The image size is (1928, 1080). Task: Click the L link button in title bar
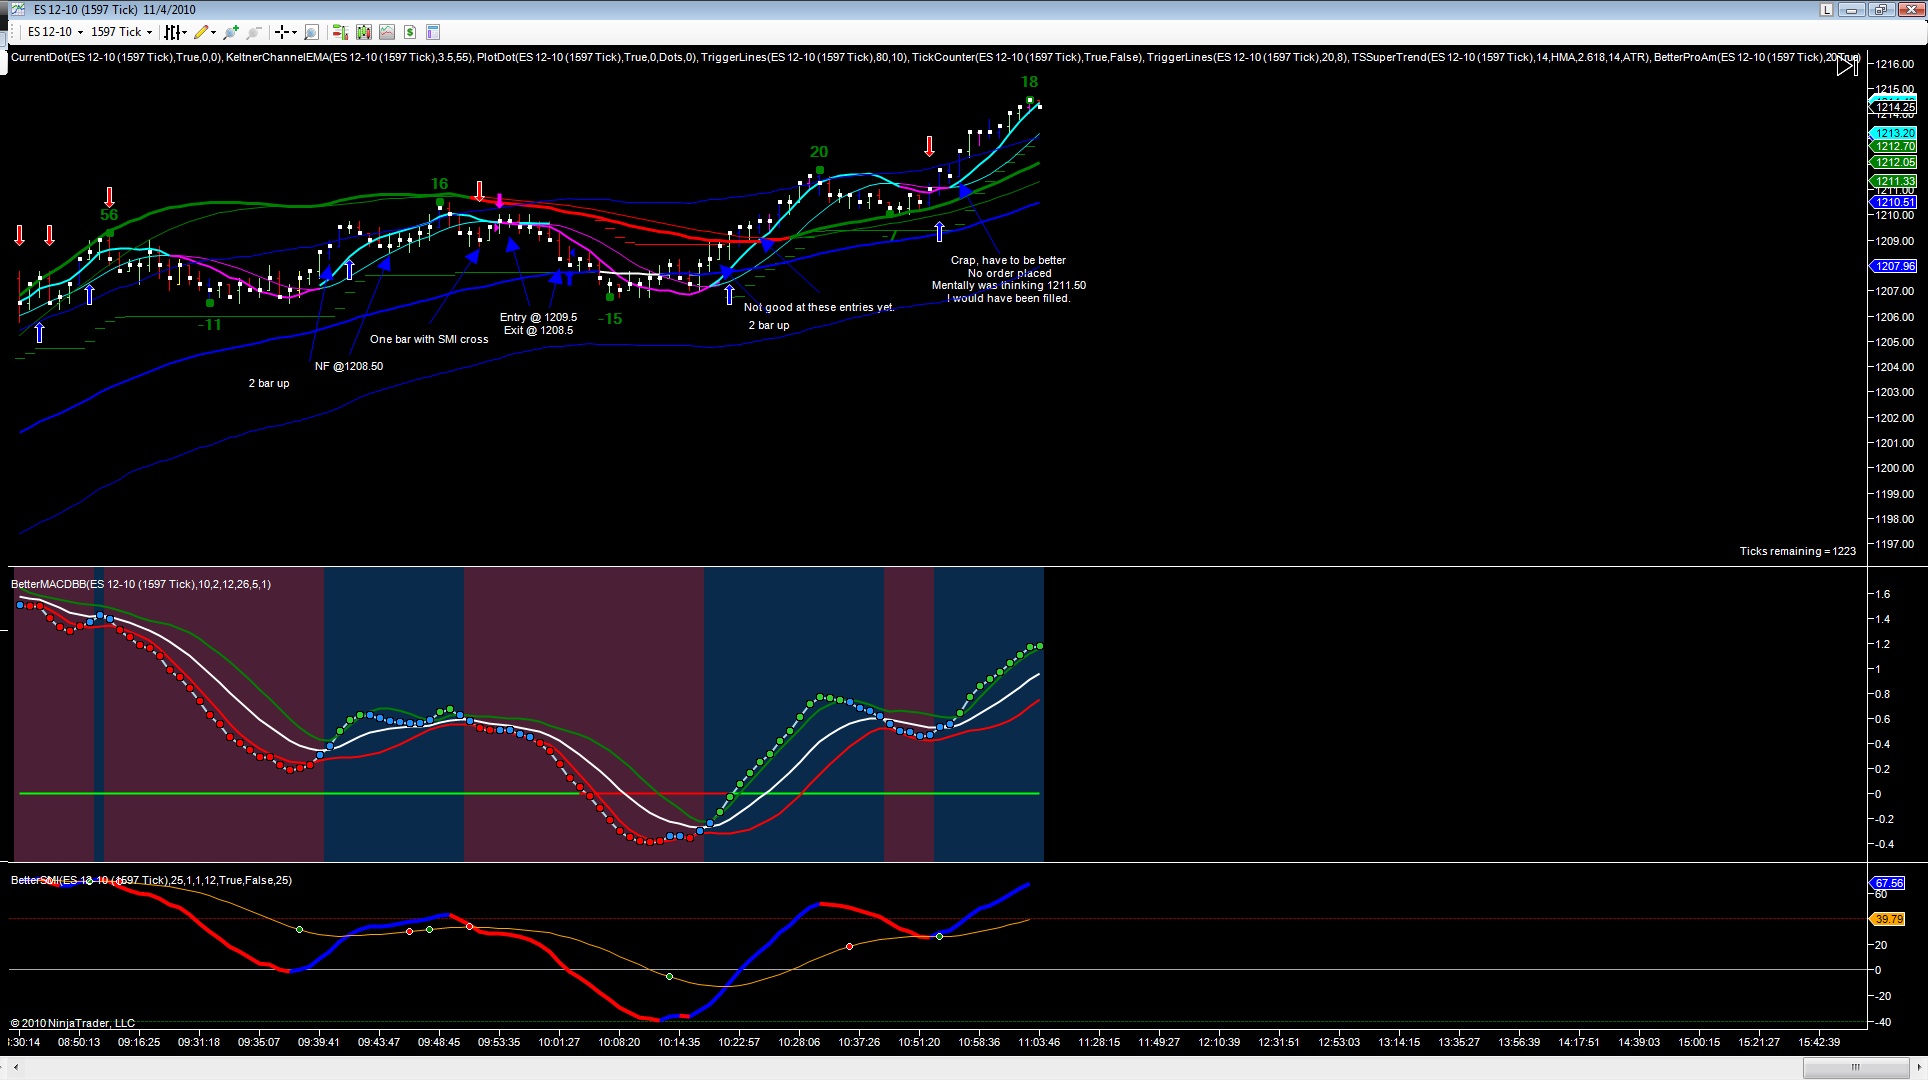[1826, 10]
